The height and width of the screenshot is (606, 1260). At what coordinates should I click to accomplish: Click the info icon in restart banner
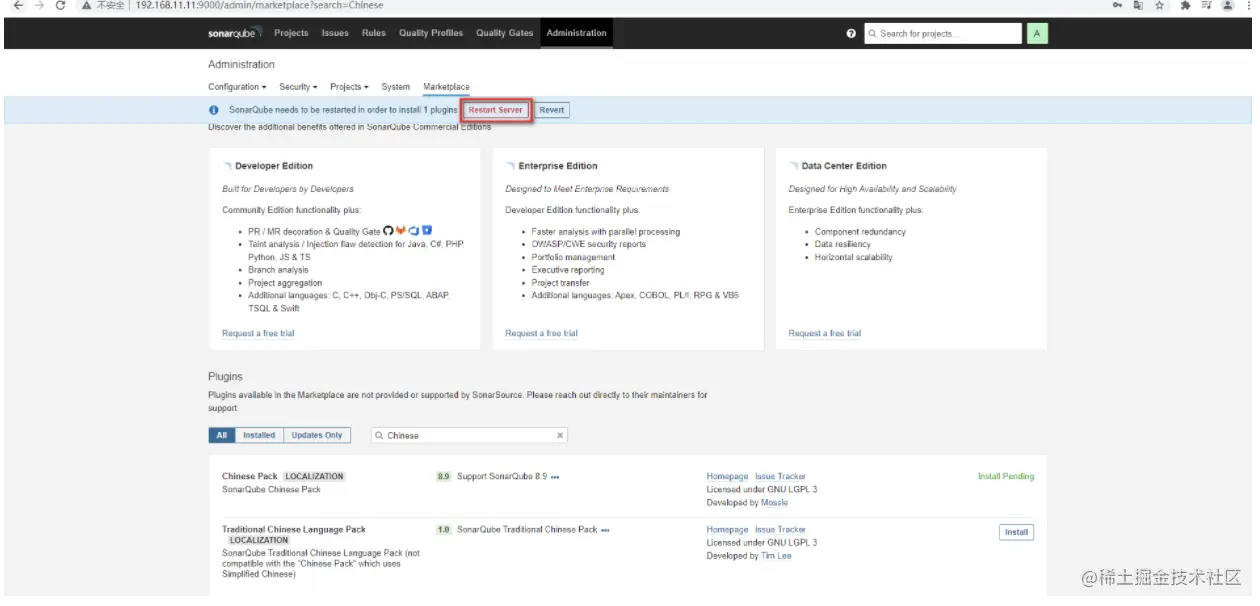point(214,110)
